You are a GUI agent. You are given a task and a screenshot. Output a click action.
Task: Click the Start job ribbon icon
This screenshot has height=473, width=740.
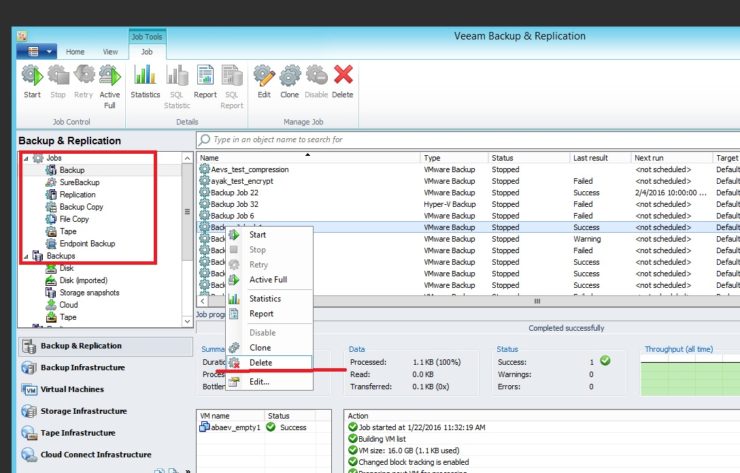click(x=32, y=82)
